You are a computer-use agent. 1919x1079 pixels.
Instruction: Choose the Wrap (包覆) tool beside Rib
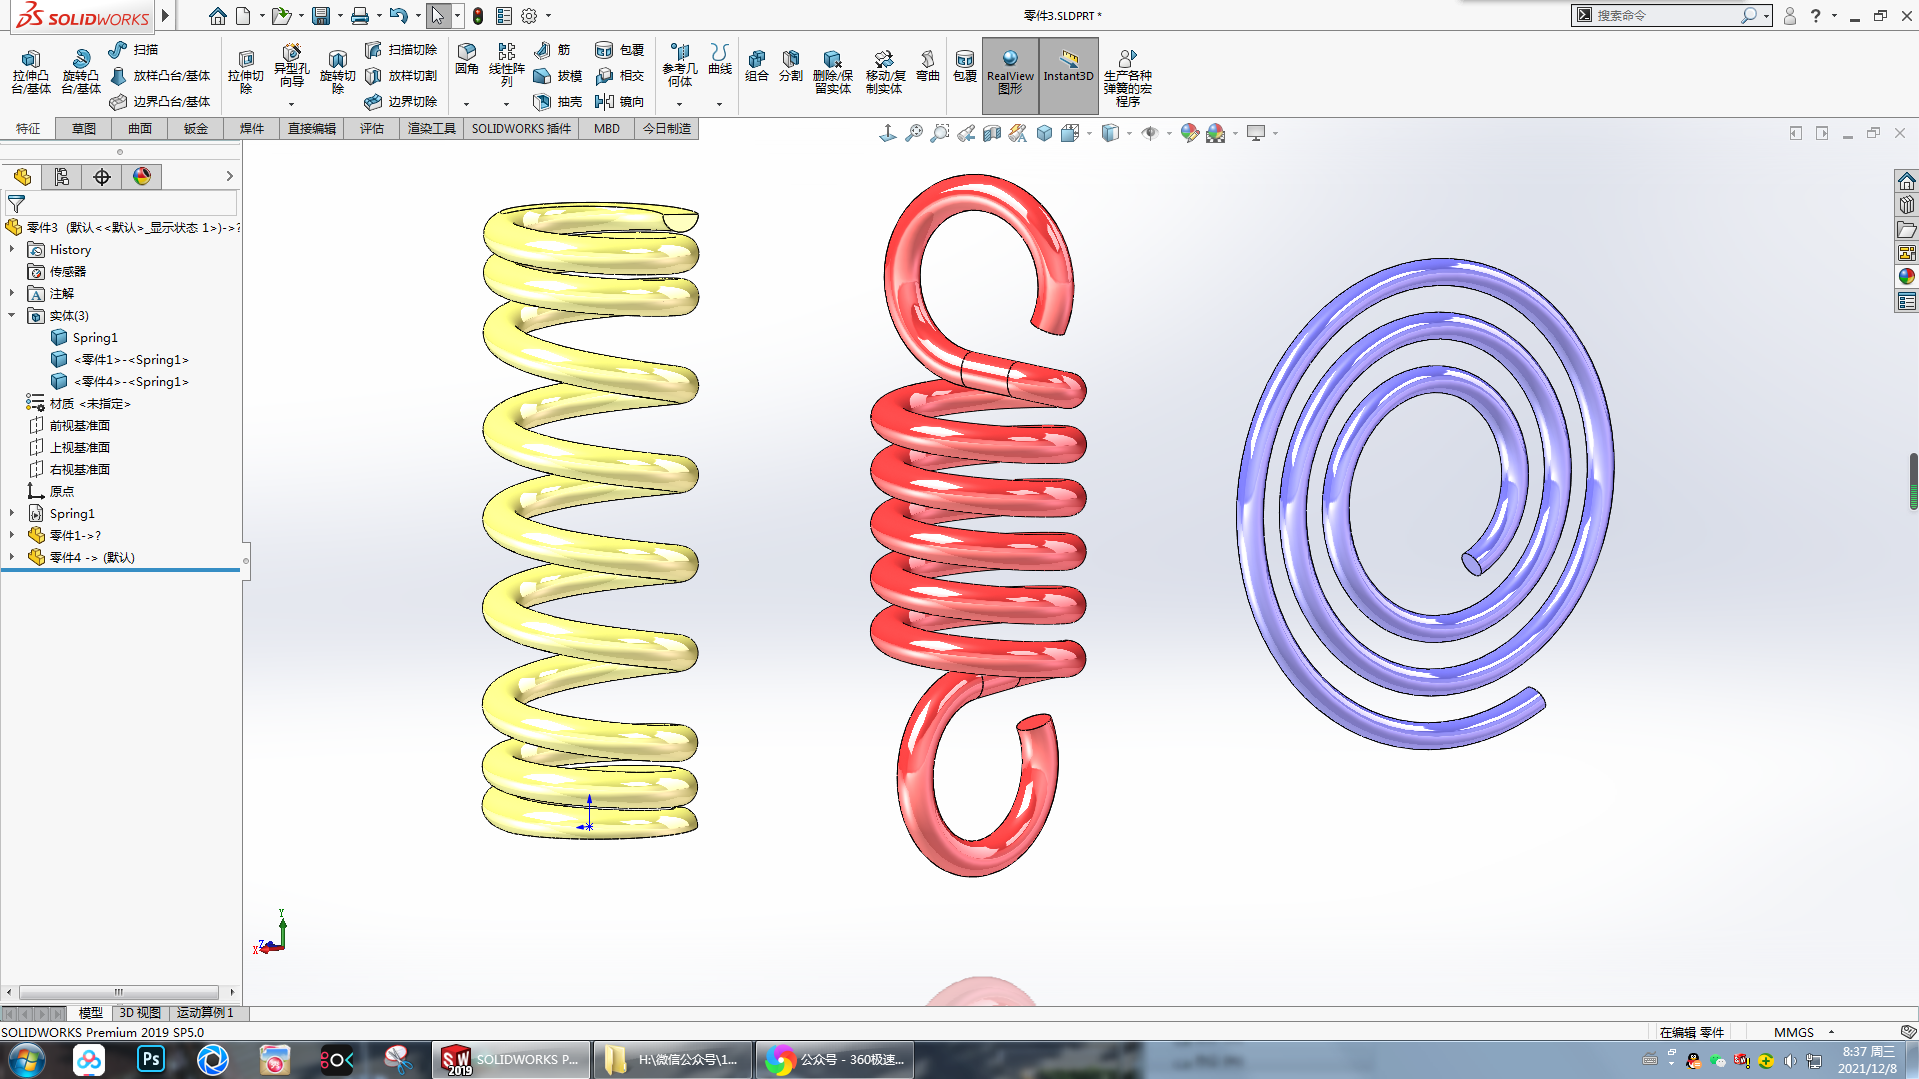point(619,49)
